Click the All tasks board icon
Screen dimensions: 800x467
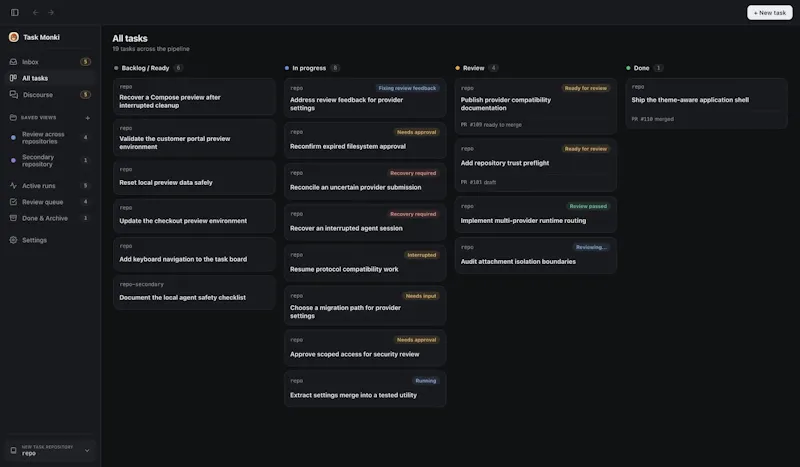coord(13,78)
